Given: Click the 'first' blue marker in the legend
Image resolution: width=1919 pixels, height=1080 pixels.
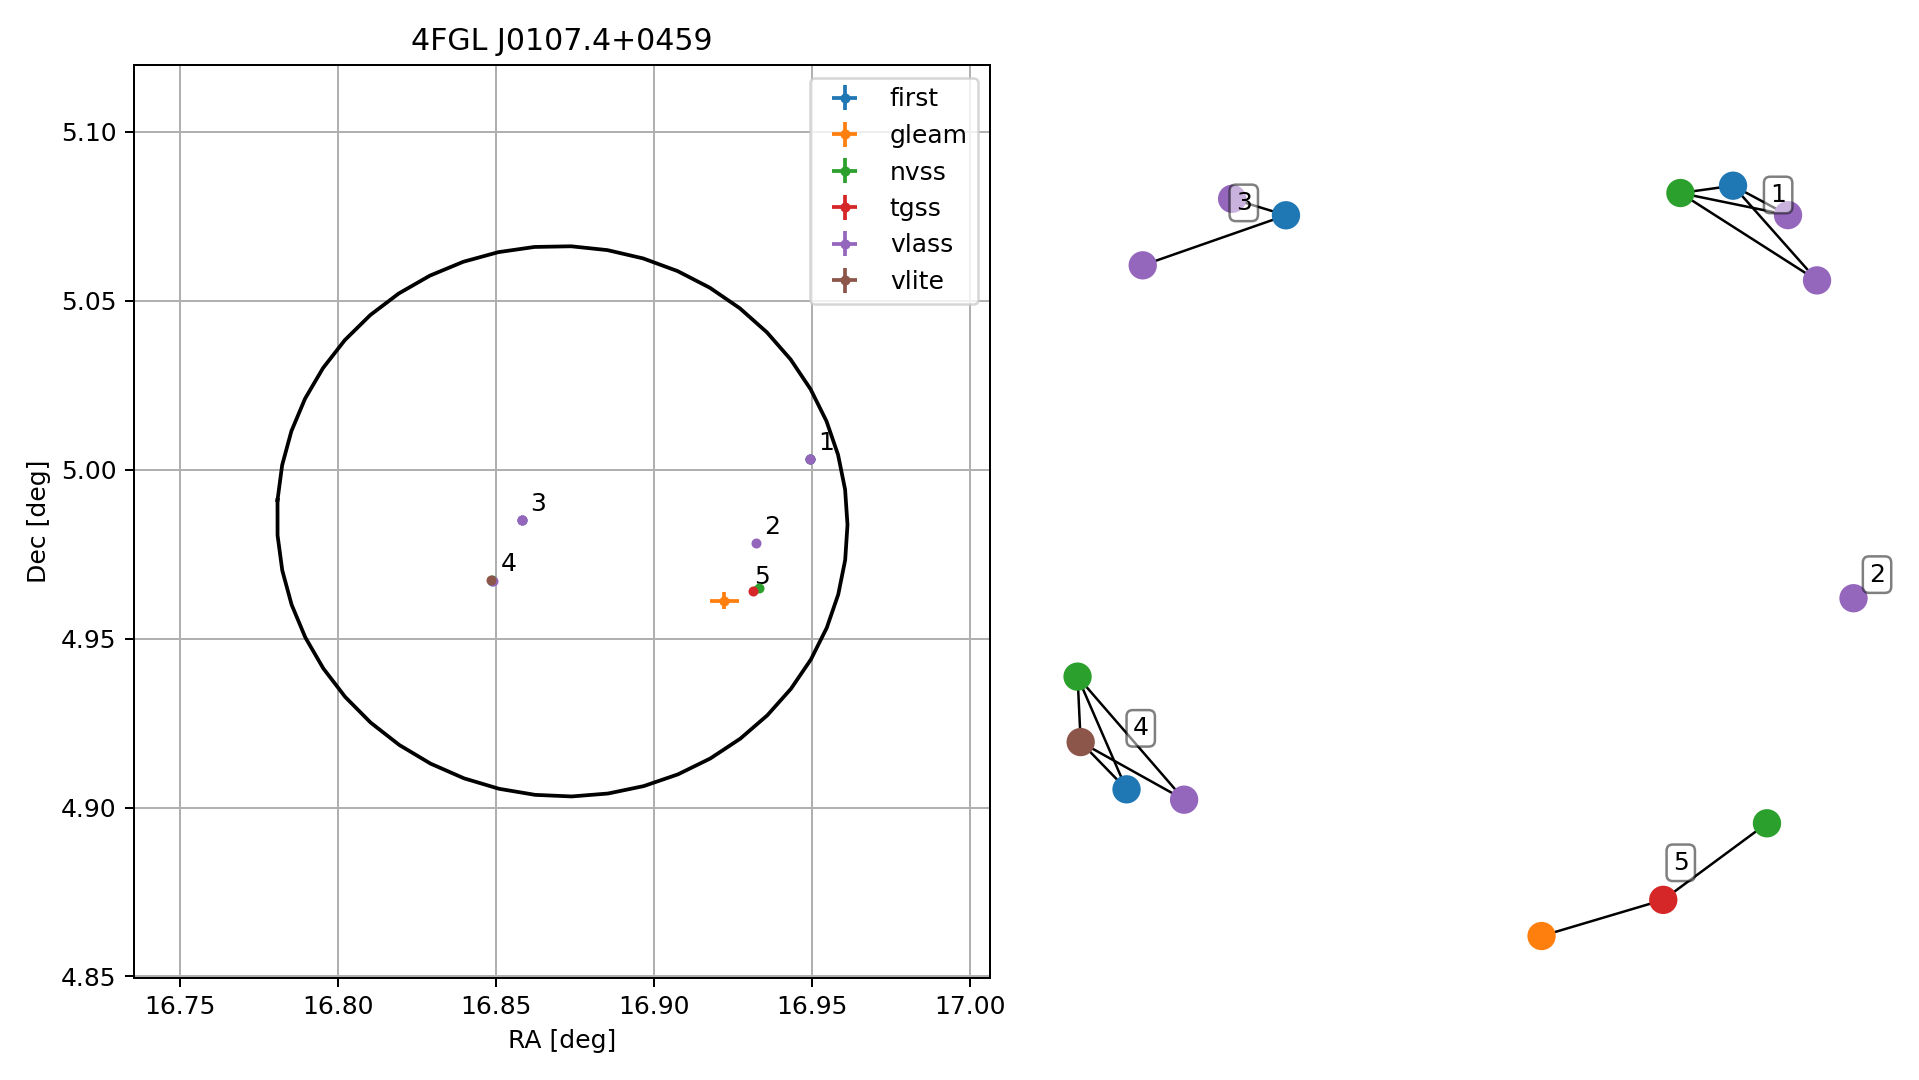Looking at the screenshot, I should point(845,98).
